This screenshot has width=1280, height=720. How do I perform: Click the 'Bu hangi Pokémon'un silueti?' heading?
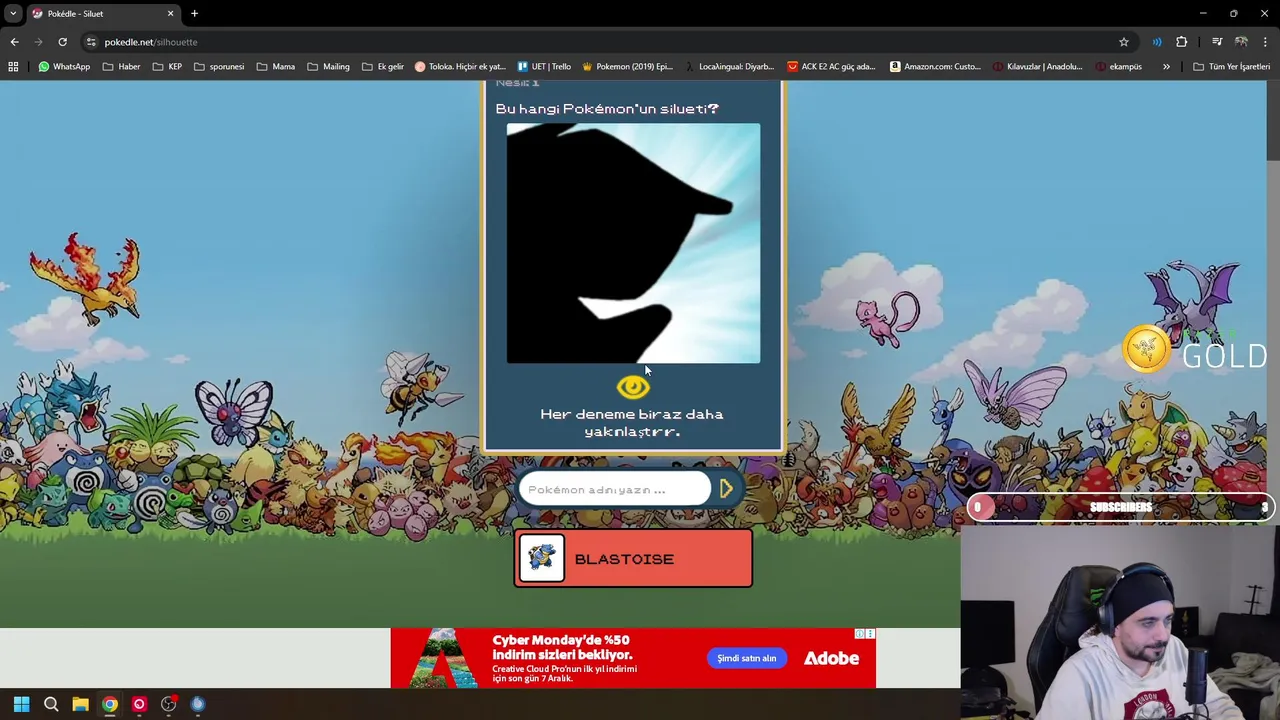click(x=607, y=108)
